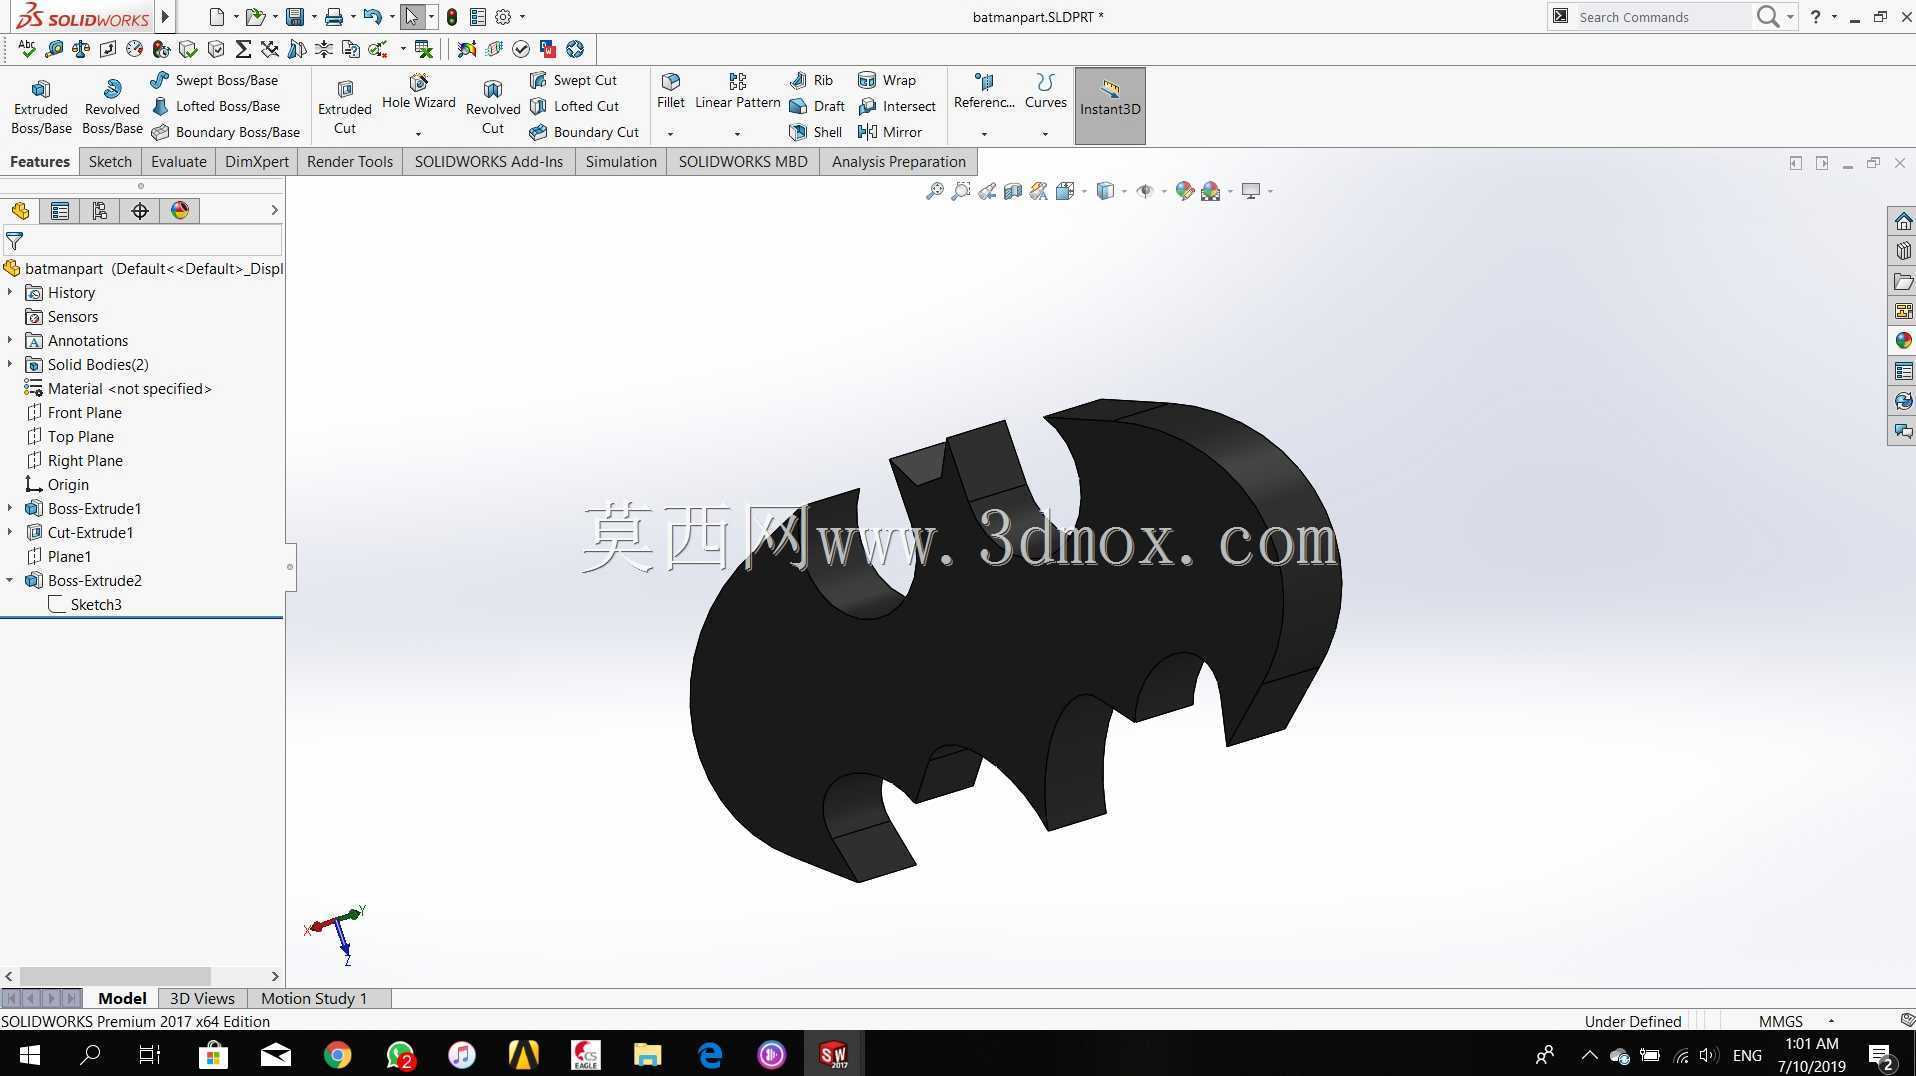Screen dimensions: 1916x1076
Task: Open the Save icon in the title bar
Action: (x=294, y=17)
